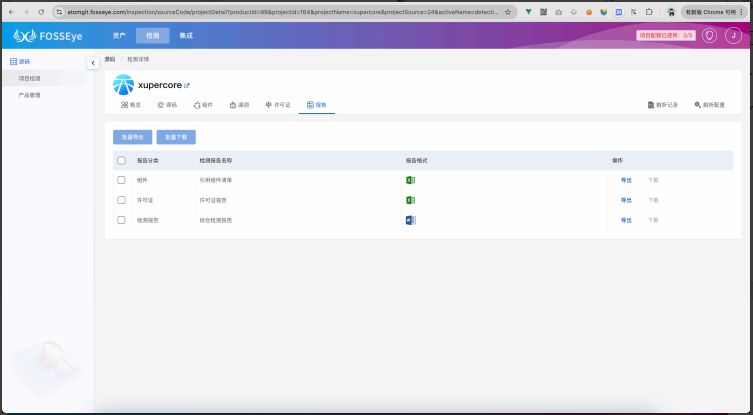Click the 批量导出 button
Viewport: 753px width, 415px height.
pos(133,137)
